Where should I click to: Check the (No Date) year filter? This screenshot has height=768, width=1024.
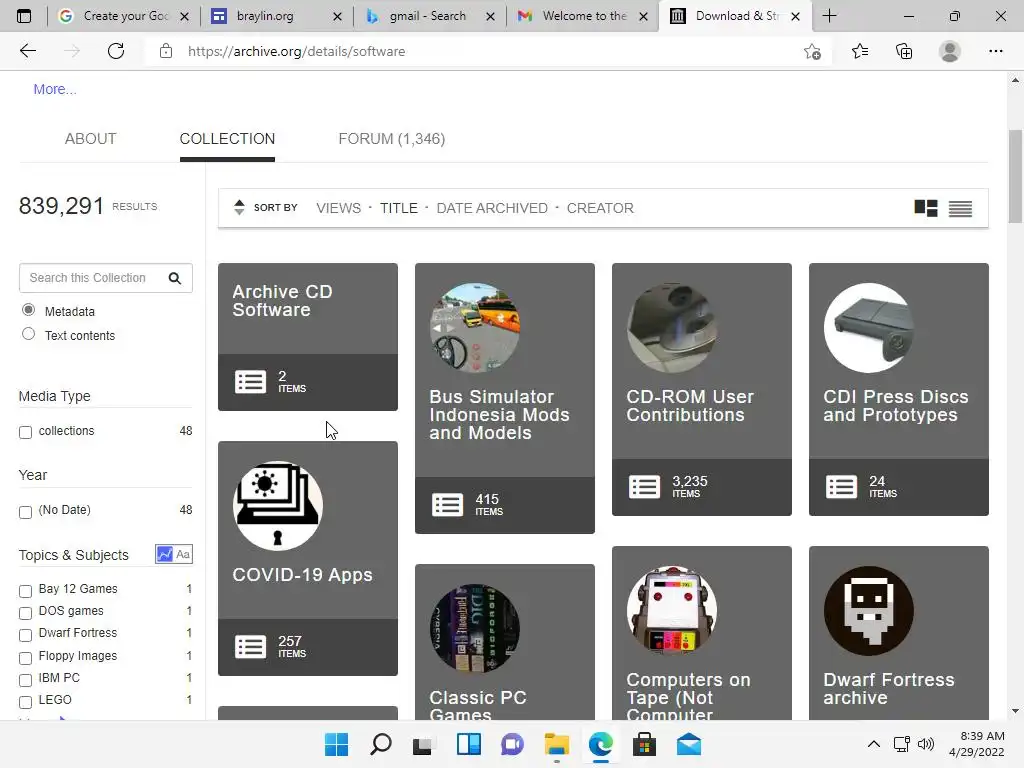coord(25,512)
